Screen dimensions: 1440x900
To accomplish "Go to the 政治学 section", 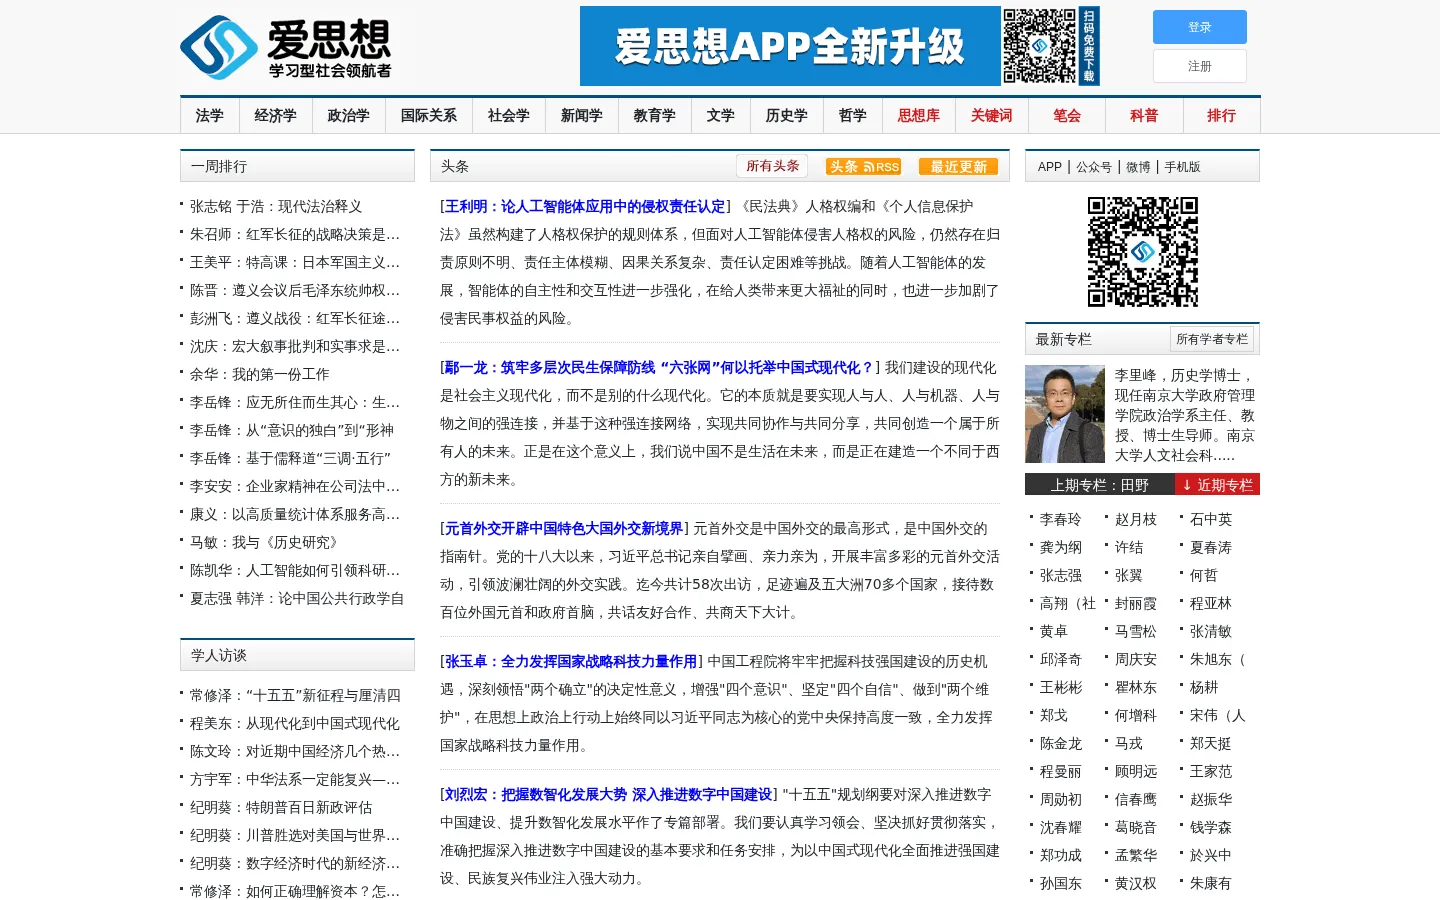I will point(348,116).
